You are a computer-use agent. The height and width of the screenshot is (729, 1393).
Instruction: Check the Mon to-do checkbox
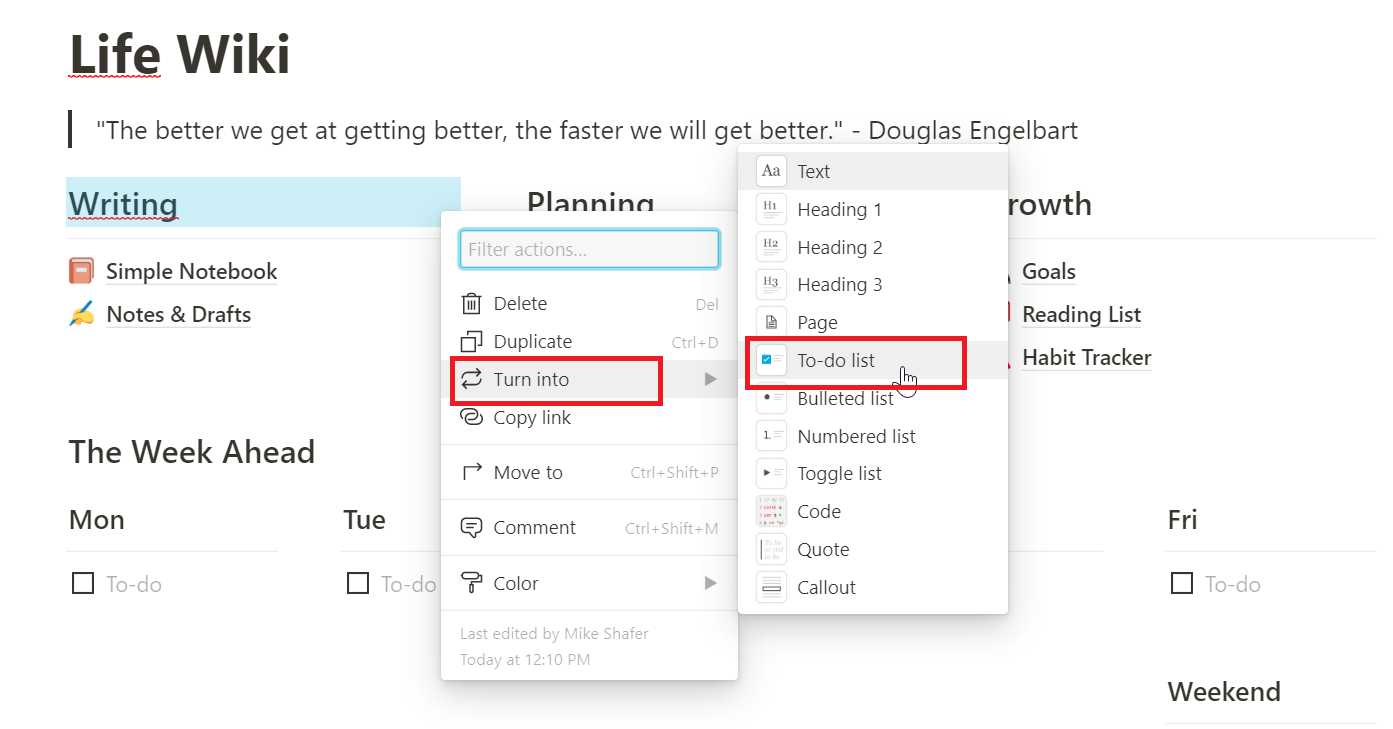click(x=83, y=583)
